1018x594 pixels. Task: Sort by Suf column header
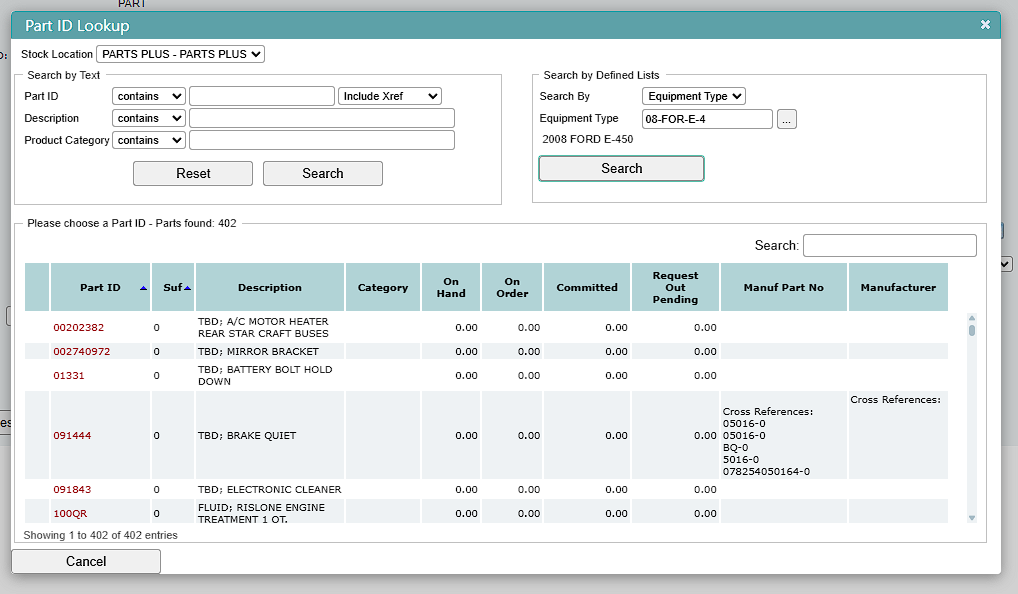coord(173,288)
